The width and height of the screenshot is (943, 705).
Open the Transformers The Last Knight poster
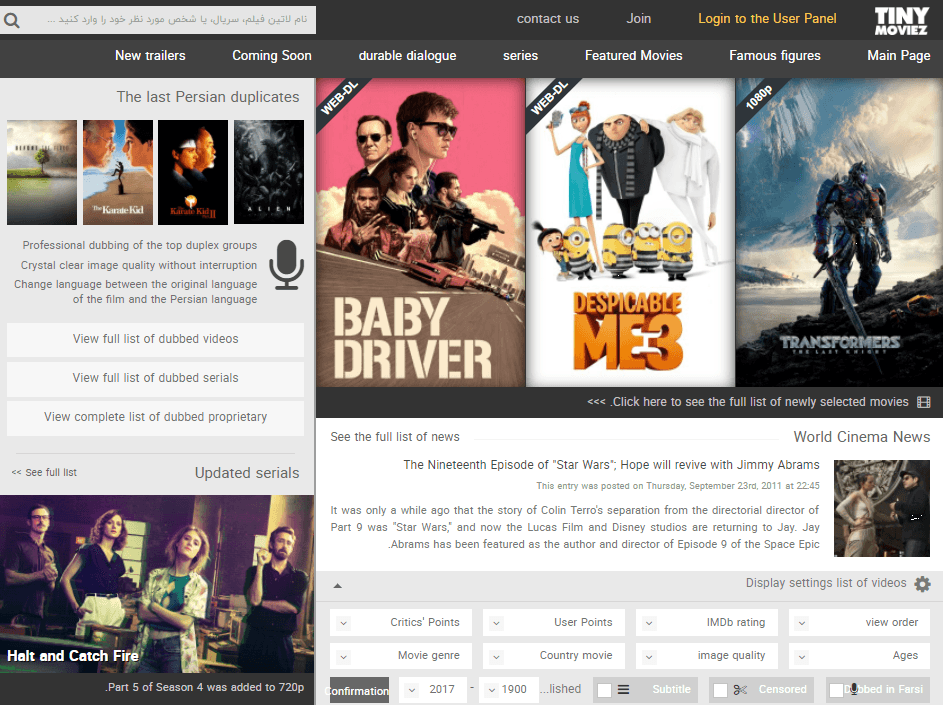(x=839, y=232)
